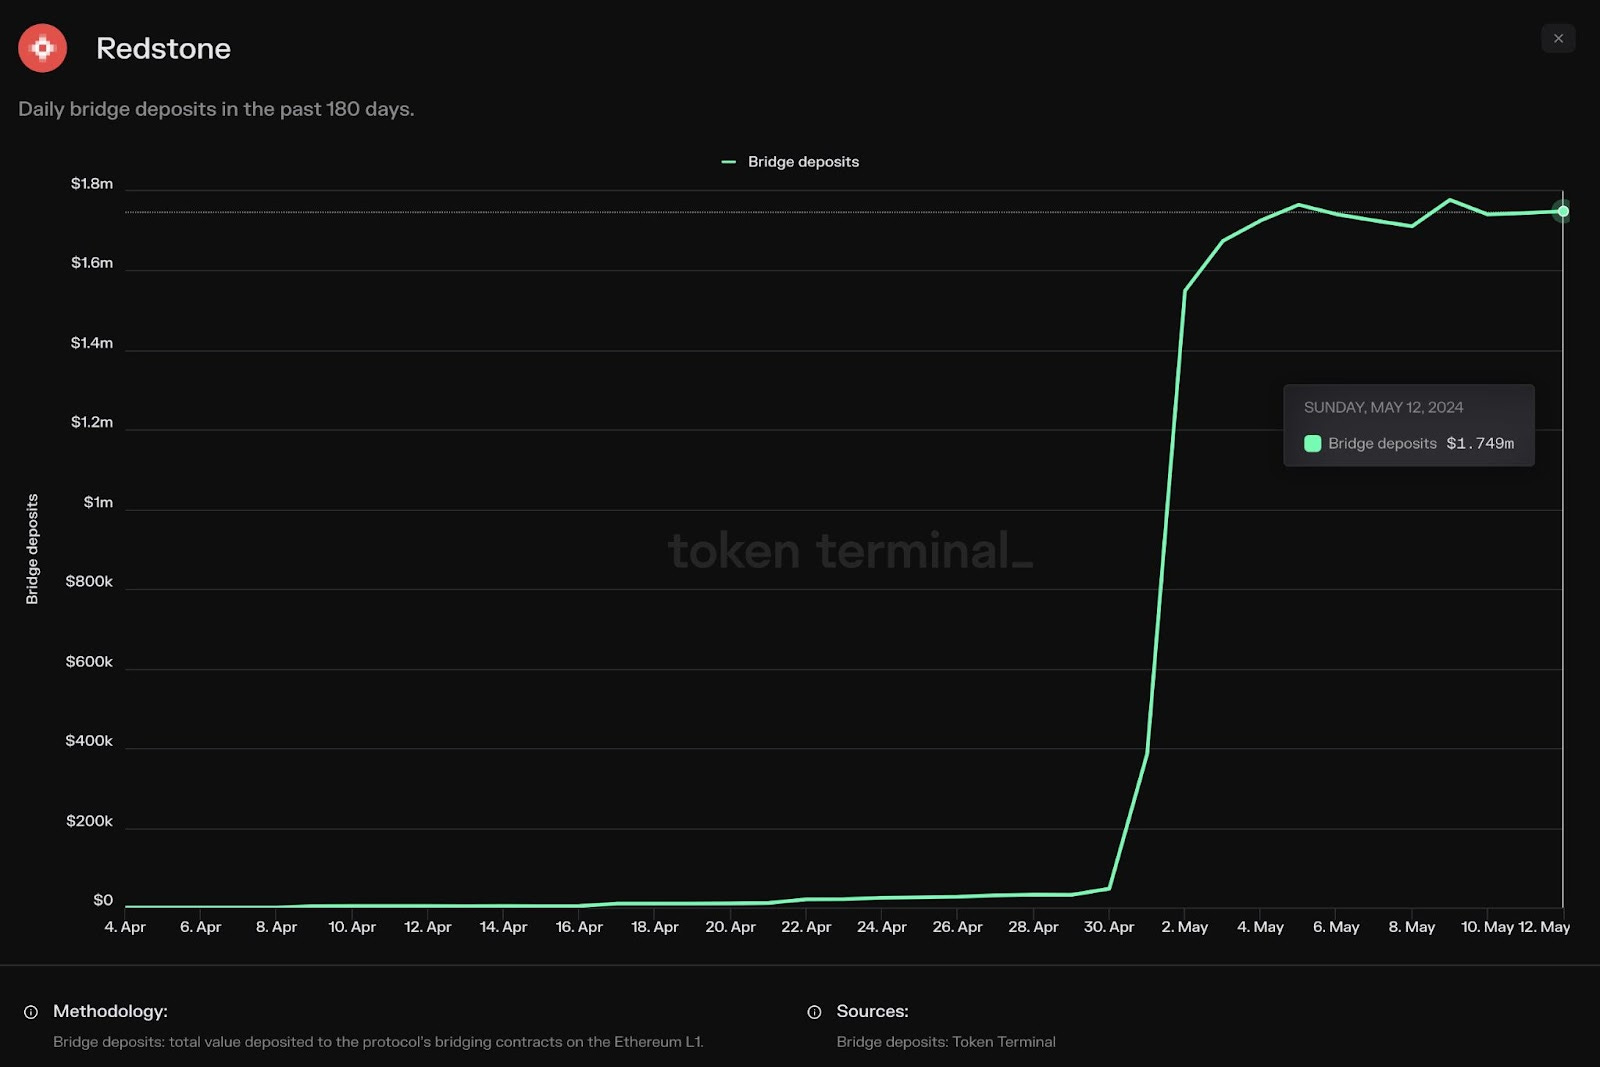Click the '28. Apr' x-axis label

1033,927
